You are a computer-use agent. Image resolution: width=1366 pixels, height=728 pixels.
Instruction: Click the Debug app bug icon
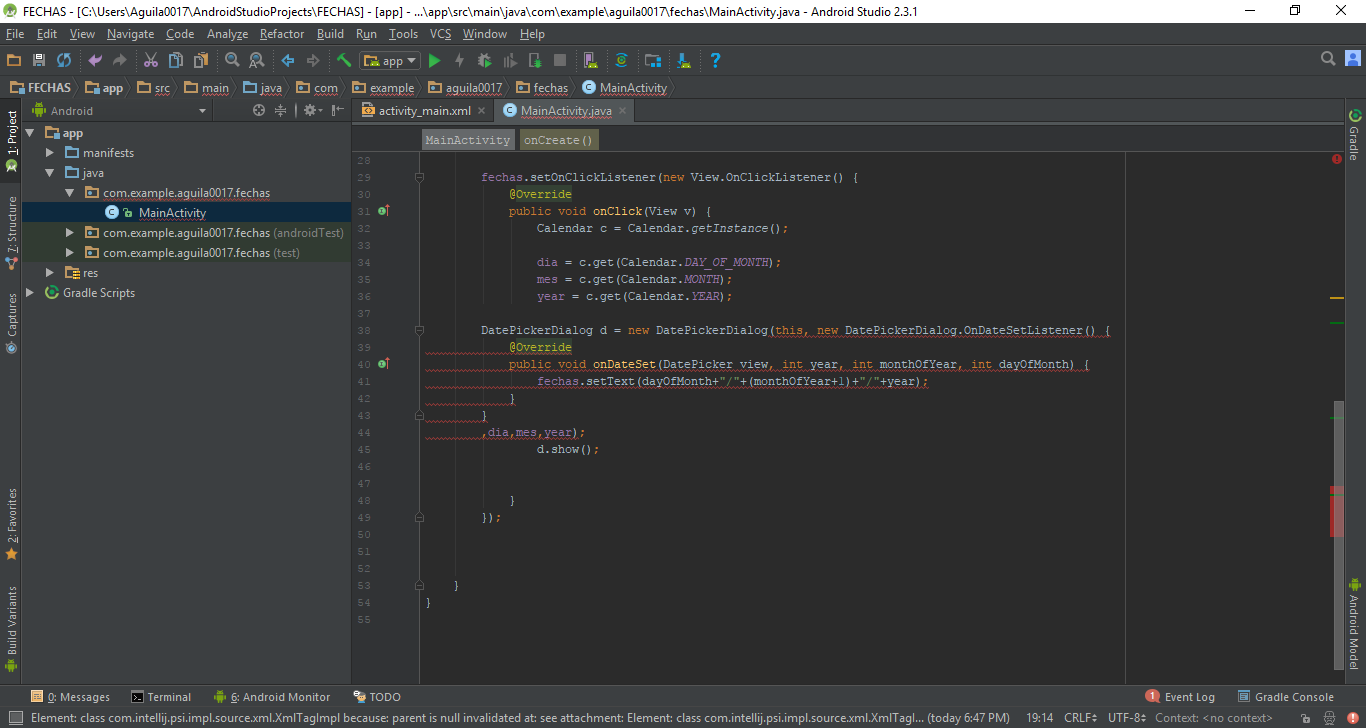point(485,61)
